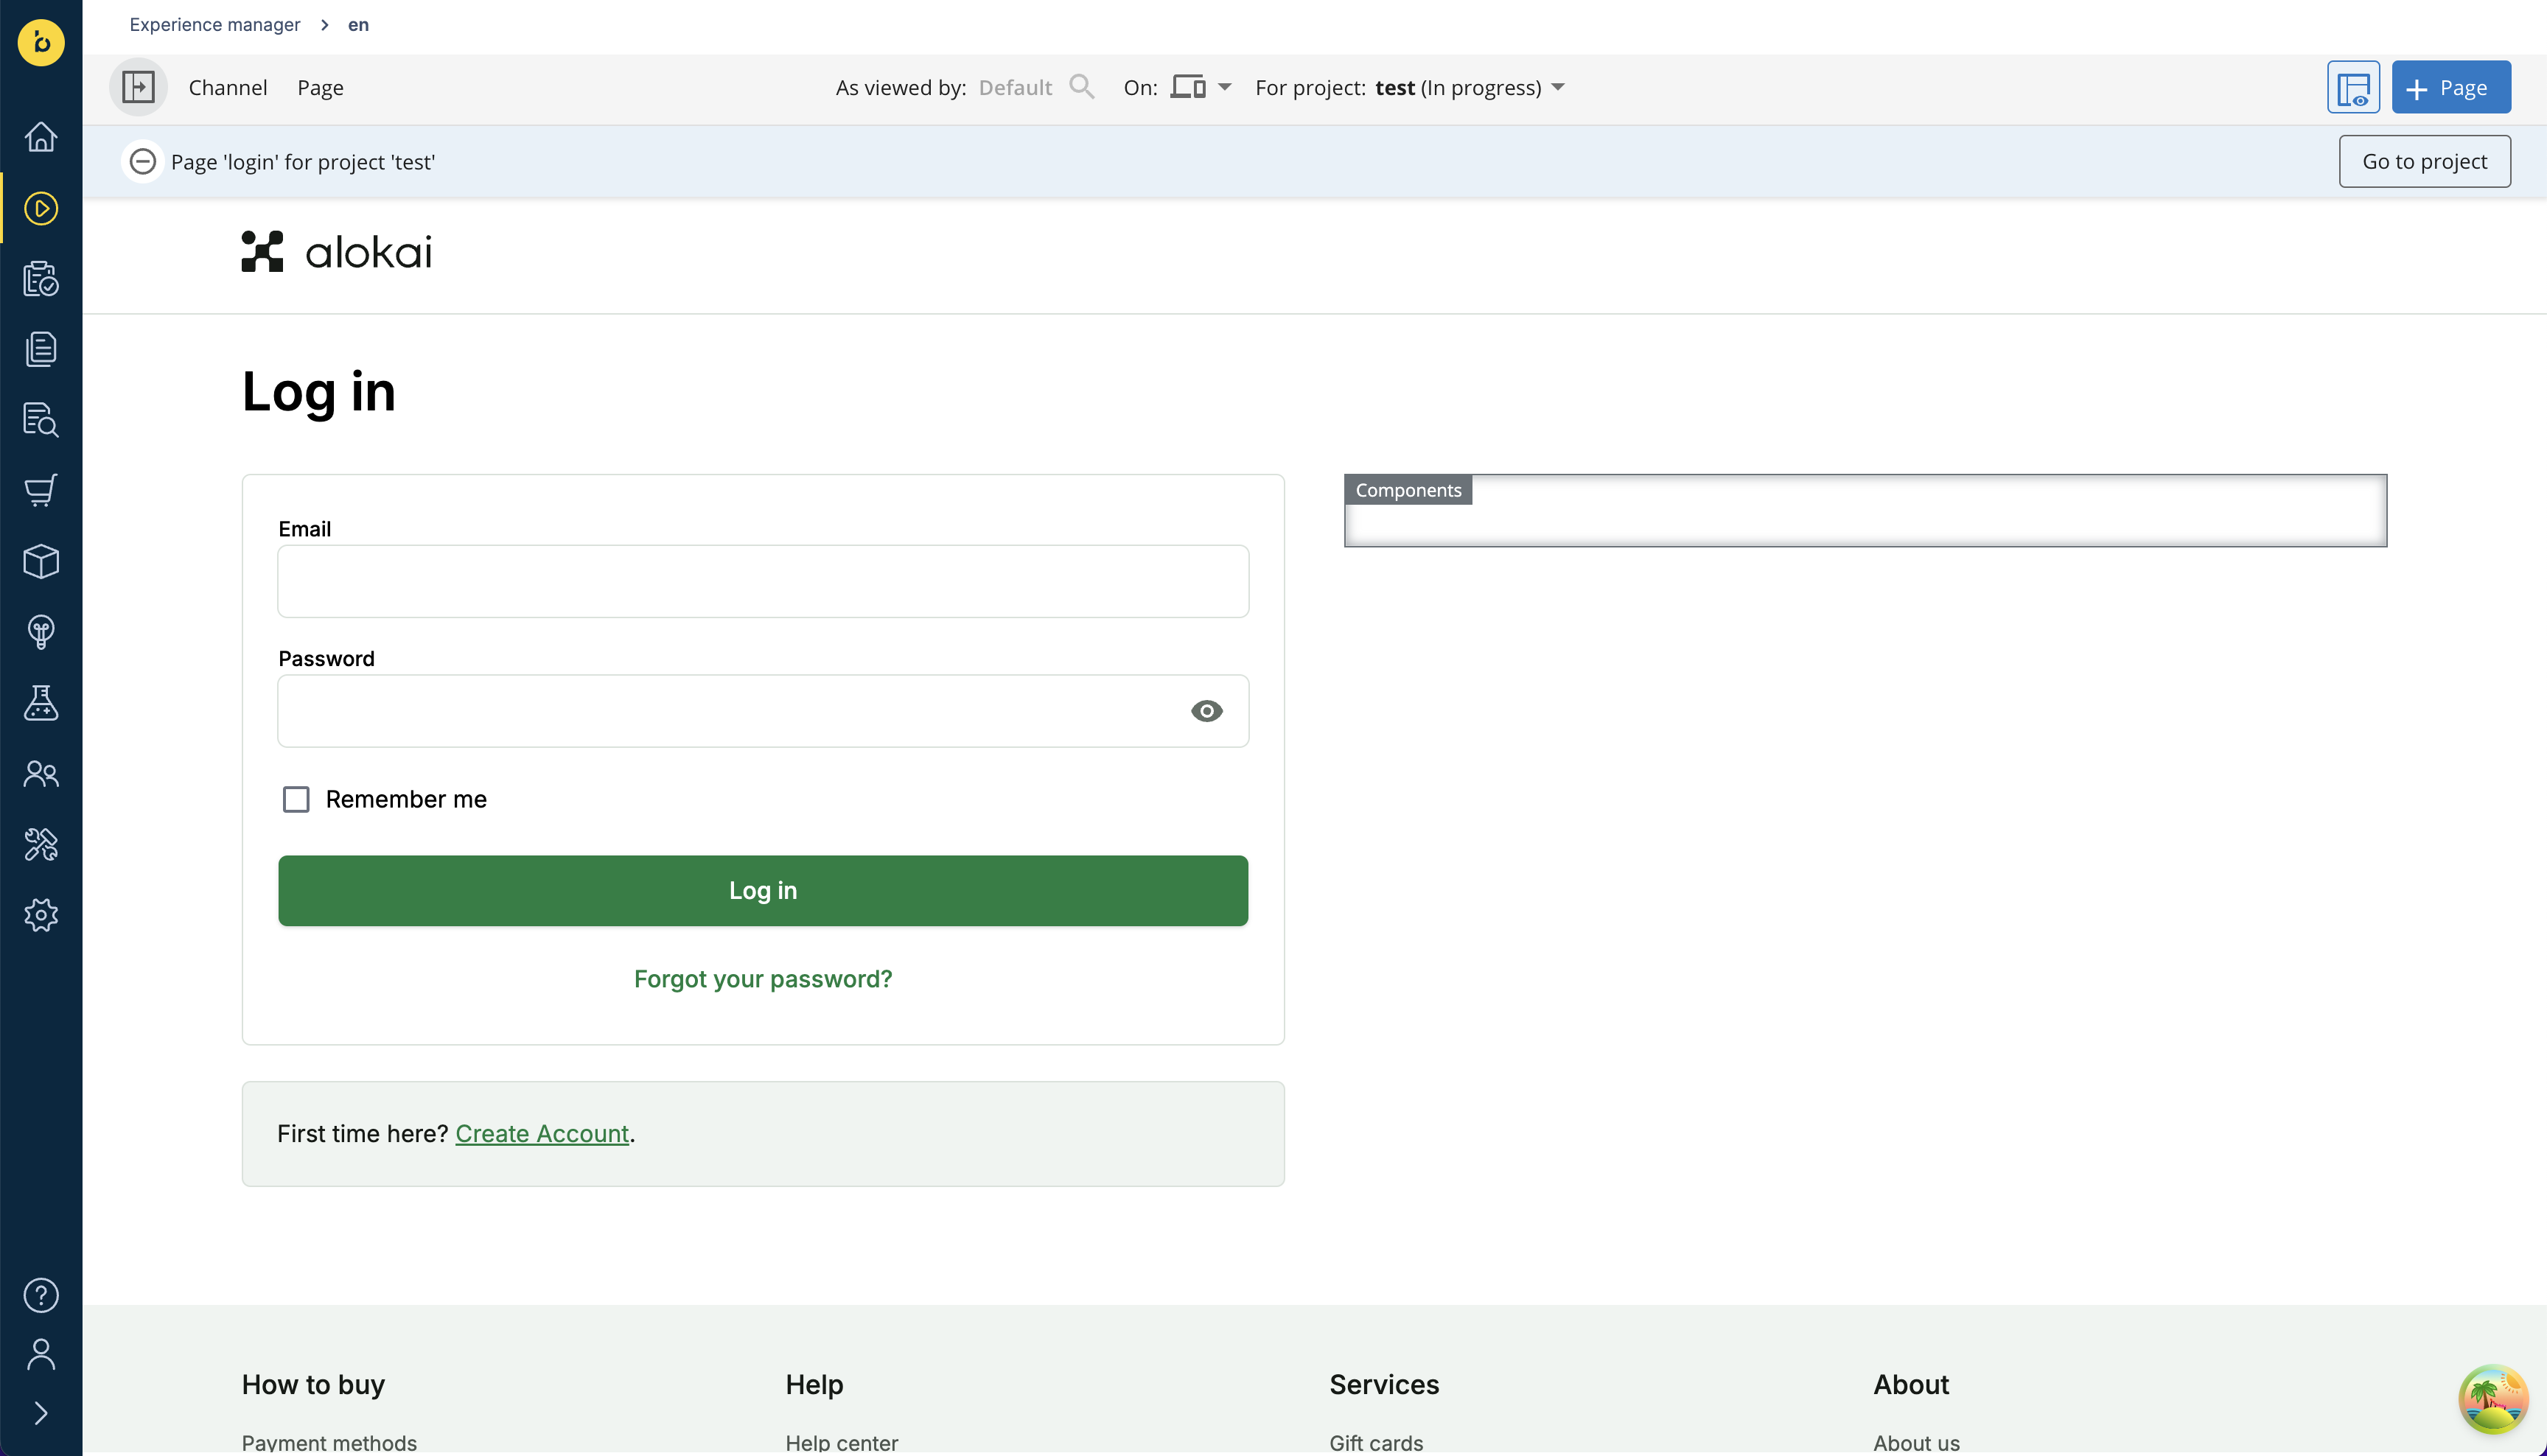The width and height of the screenshot is (2547, 1456).
Task: Open the user account sidebar icon
Action: pyautogui.click(x=41, y=1354)
